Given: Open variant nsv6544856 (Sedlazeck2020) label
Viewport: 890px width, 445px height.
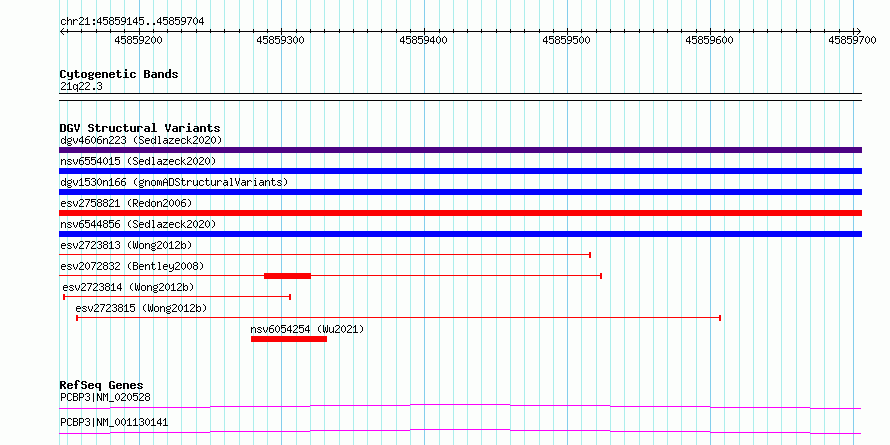Looking at the screenshot, I should click(x=138, y=224).
